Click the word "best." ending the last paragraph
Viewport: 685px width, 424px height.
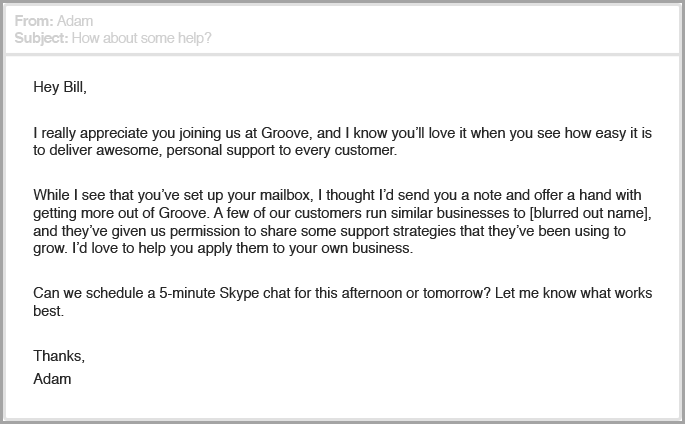(x=48, y=311)
